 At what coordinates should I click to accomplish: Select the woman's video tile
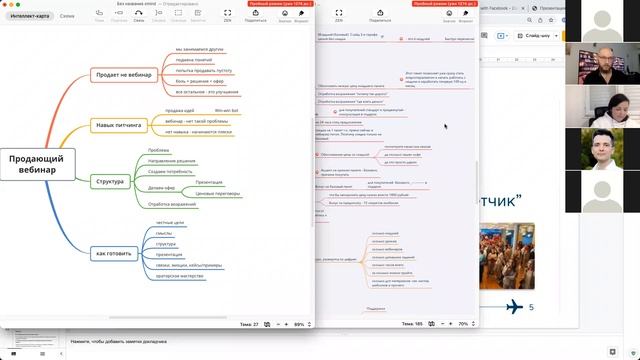tap(602, 106)
